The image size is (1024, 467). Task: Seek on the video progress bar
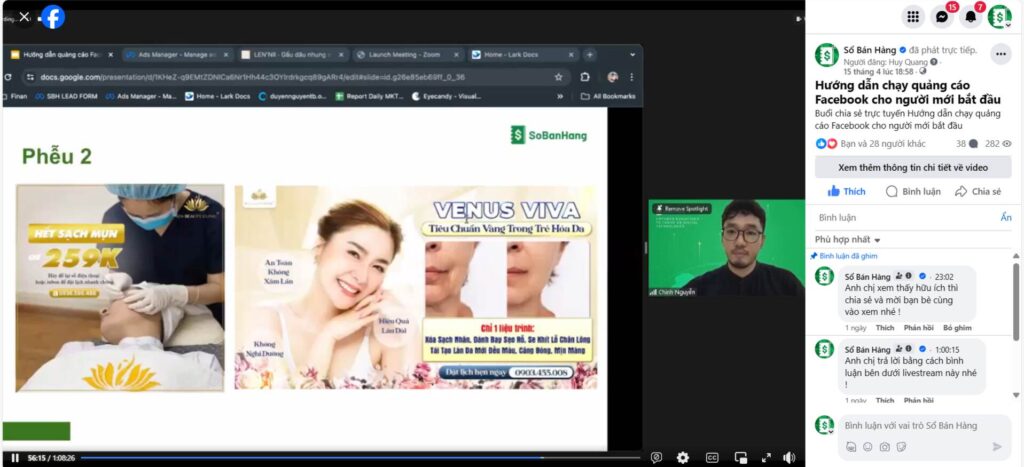click(x=359, y=458)
